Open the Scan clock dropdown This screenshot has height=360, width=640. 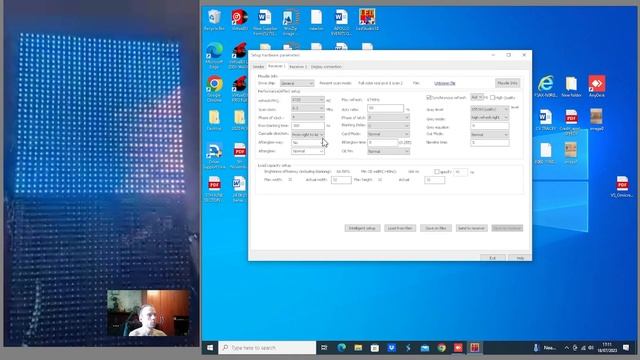tap(308, 109)
